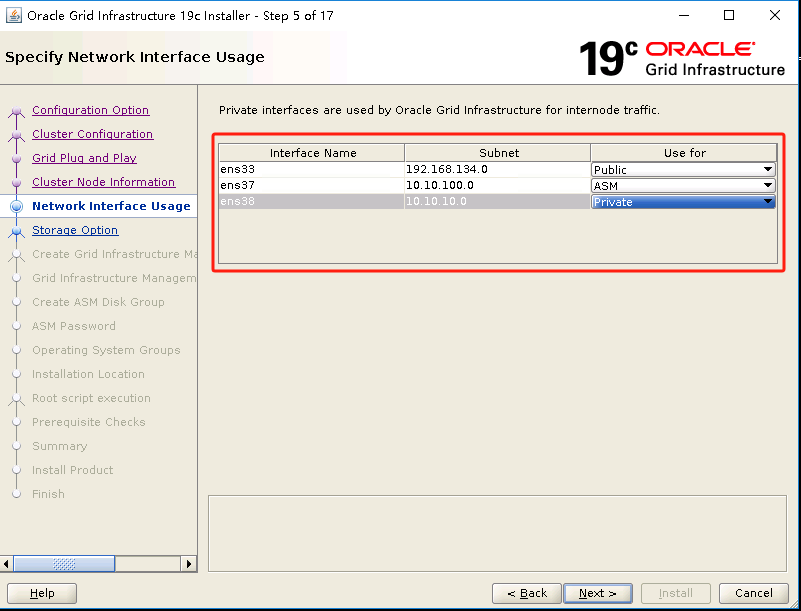Viewport: 801px width, 611px height.
Task: Select the Network Interface Usage step
Action: pyautogui.click(x=111, y=206)
